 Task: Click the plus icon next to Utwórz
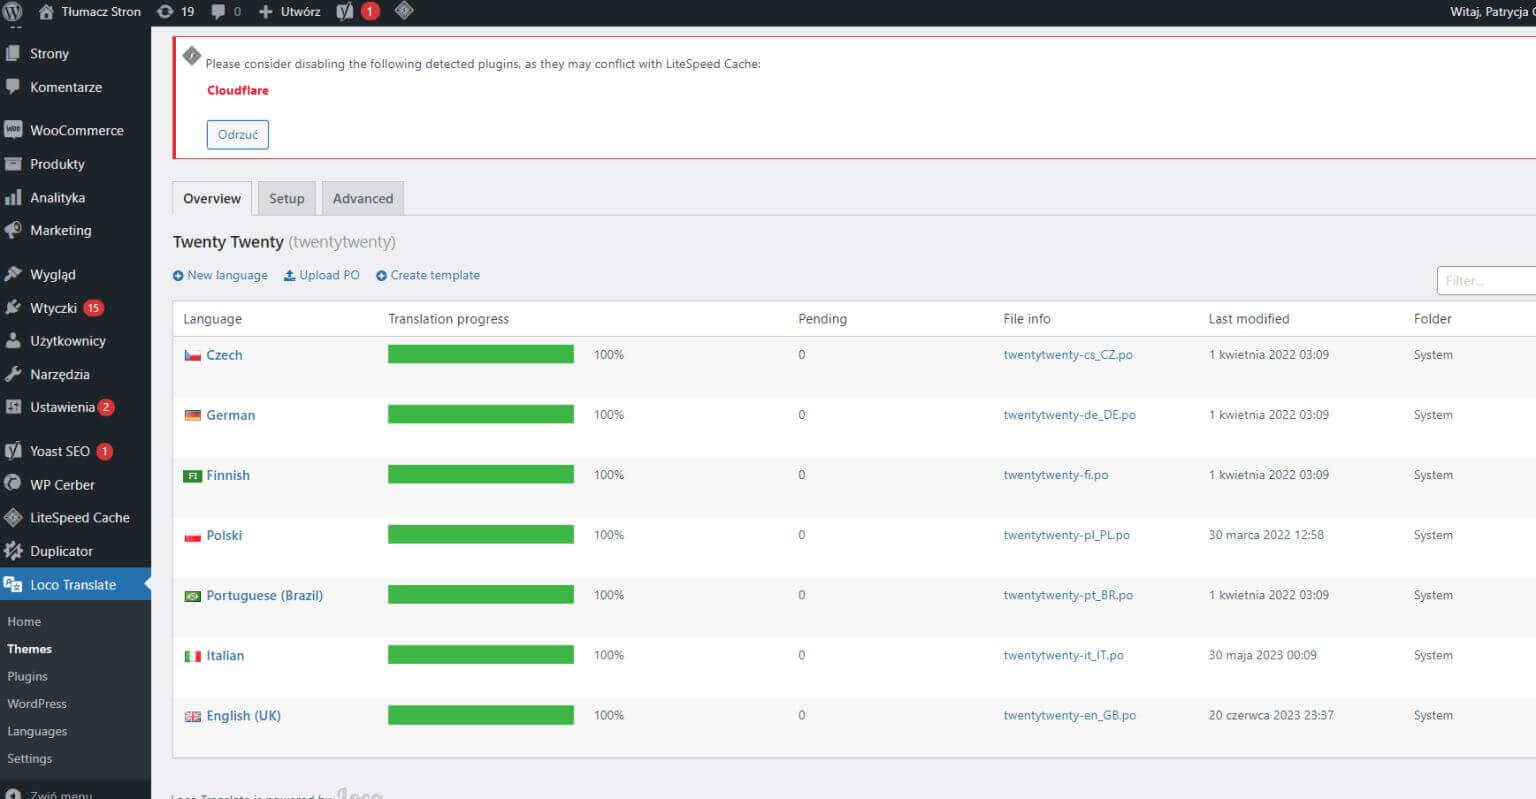click(x=265, y=12)
